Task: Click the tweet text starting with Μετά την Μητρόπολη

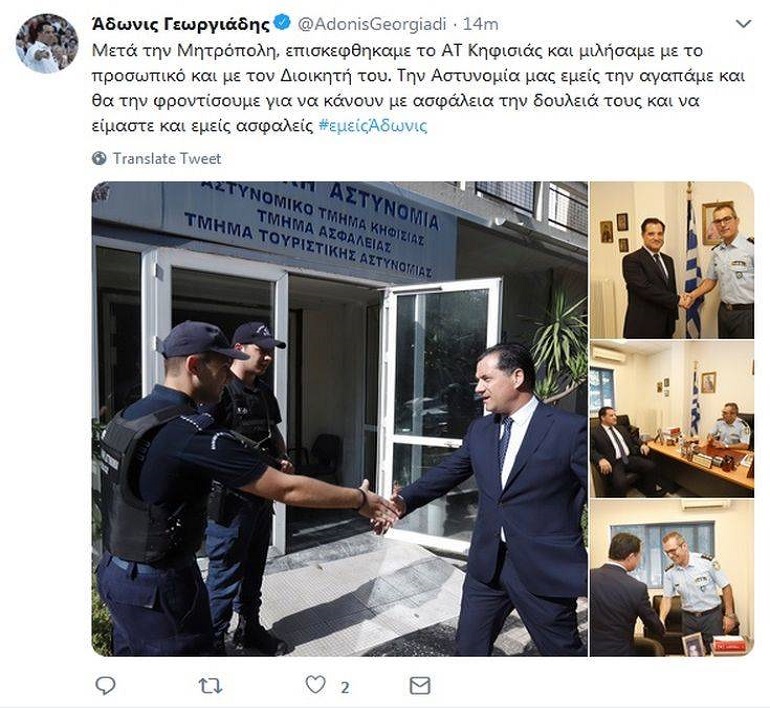Action: click(x=418, y=88)
